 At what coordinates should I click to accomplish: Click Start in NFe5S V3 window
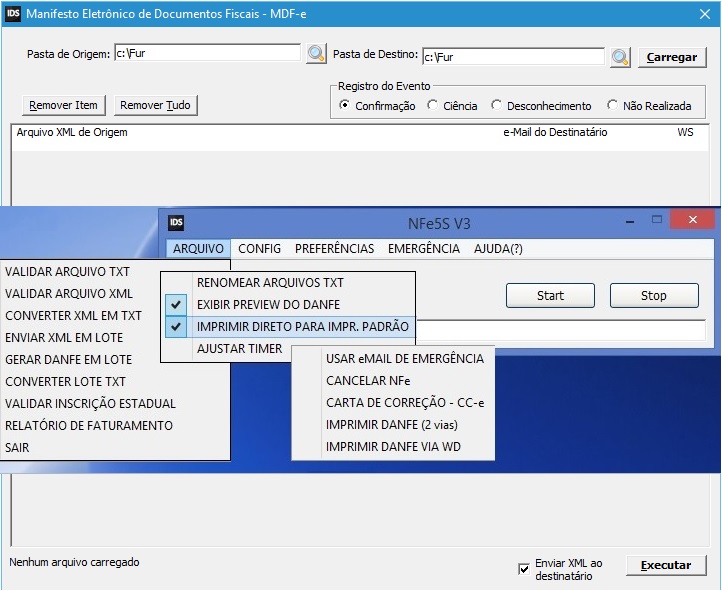coord(550,296)
